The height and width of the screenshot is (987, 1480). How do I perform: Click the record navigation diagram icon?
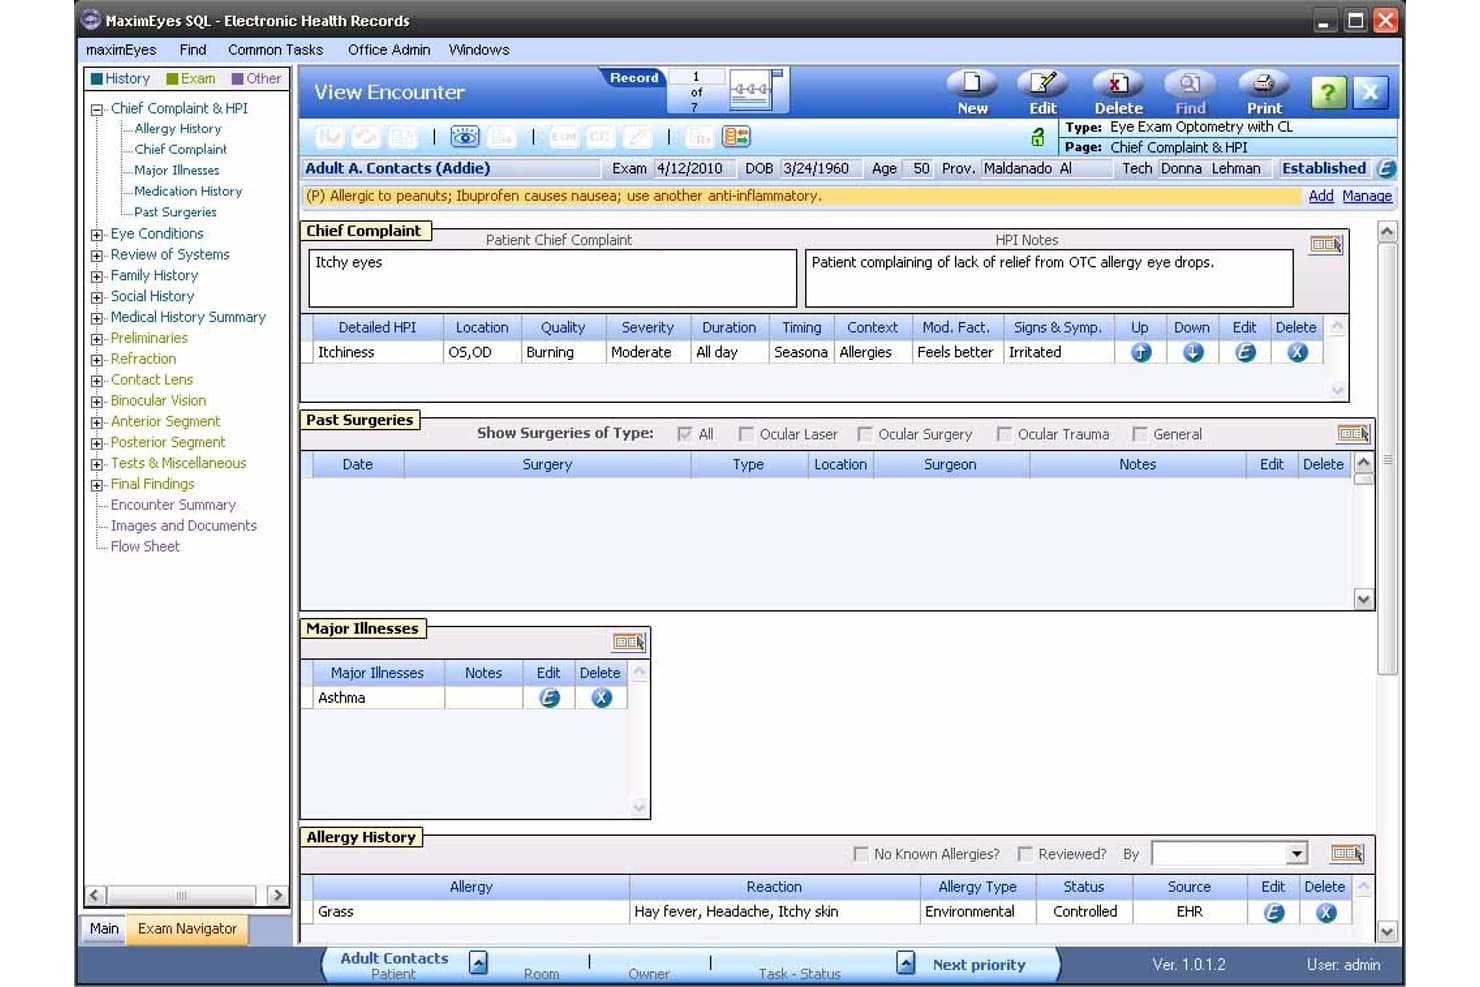point(756,91)
